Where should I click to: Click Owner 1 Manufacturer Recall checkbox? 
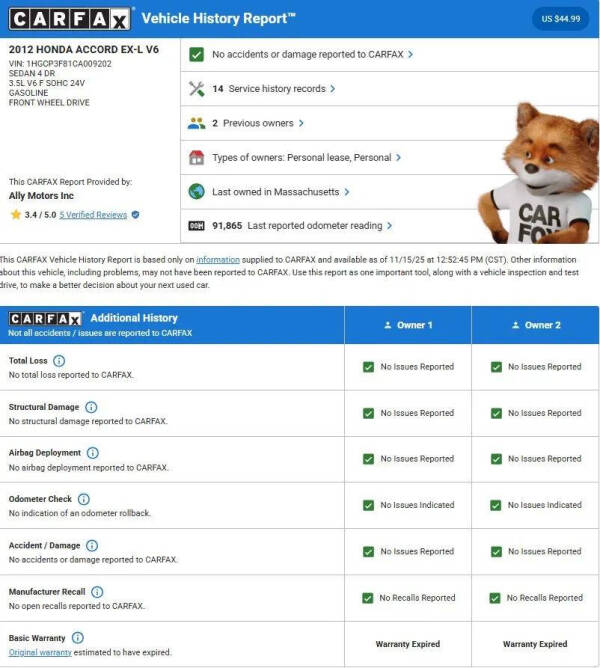coord(369,598)
